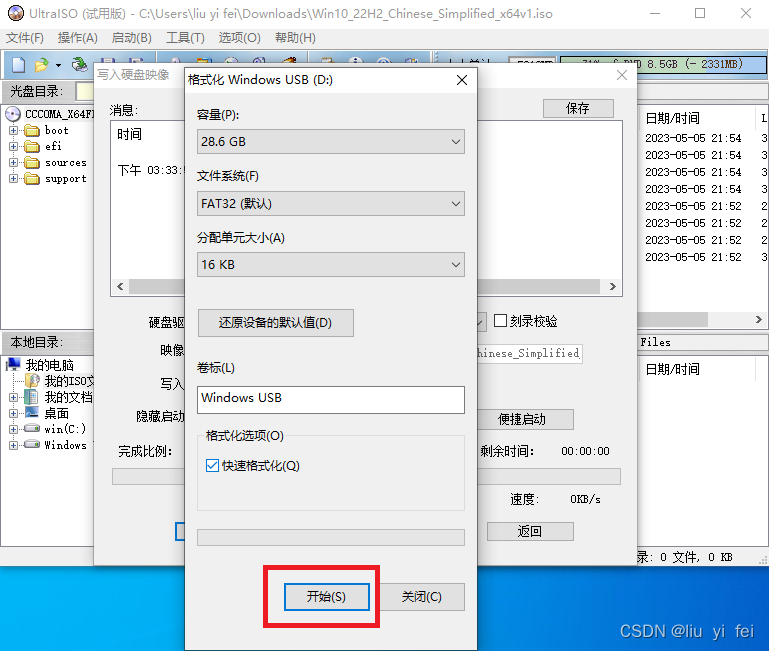
Task: Click the 桌面 desktop icon
Action: (x=32, y=413)
